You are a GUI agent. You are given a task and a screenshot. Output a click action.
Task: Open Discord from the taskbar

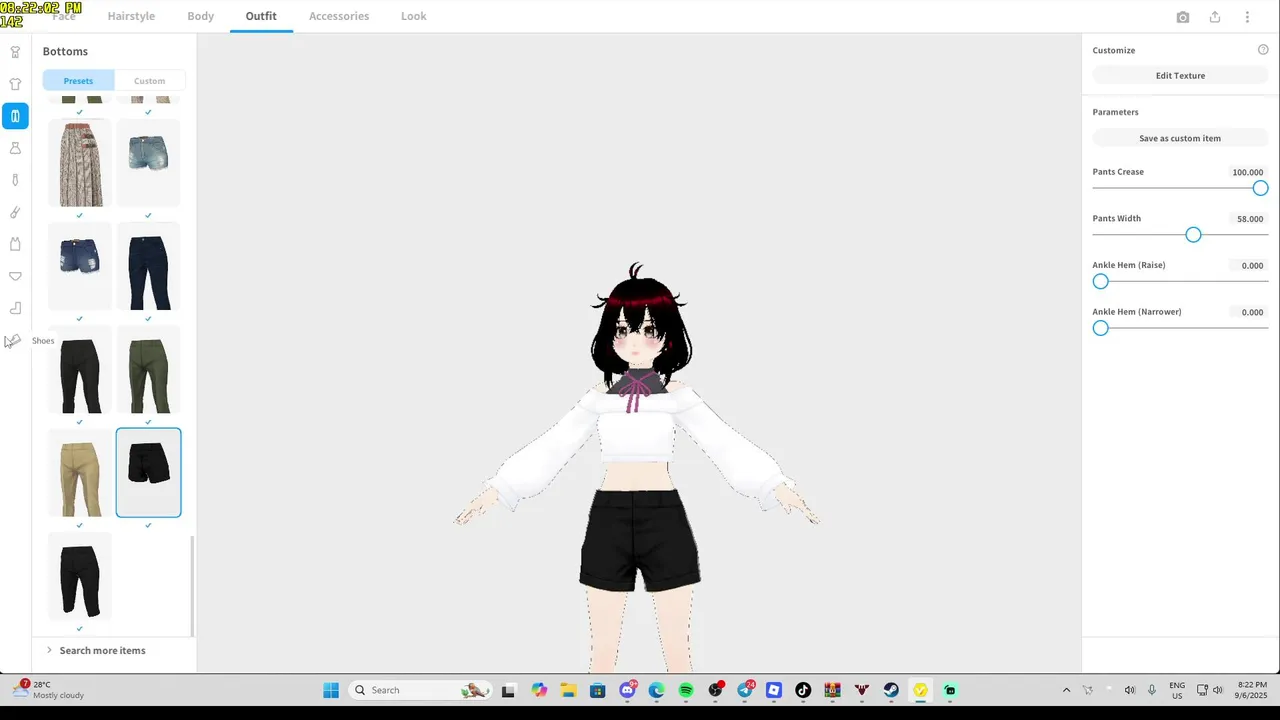click(x=627, y=690)
